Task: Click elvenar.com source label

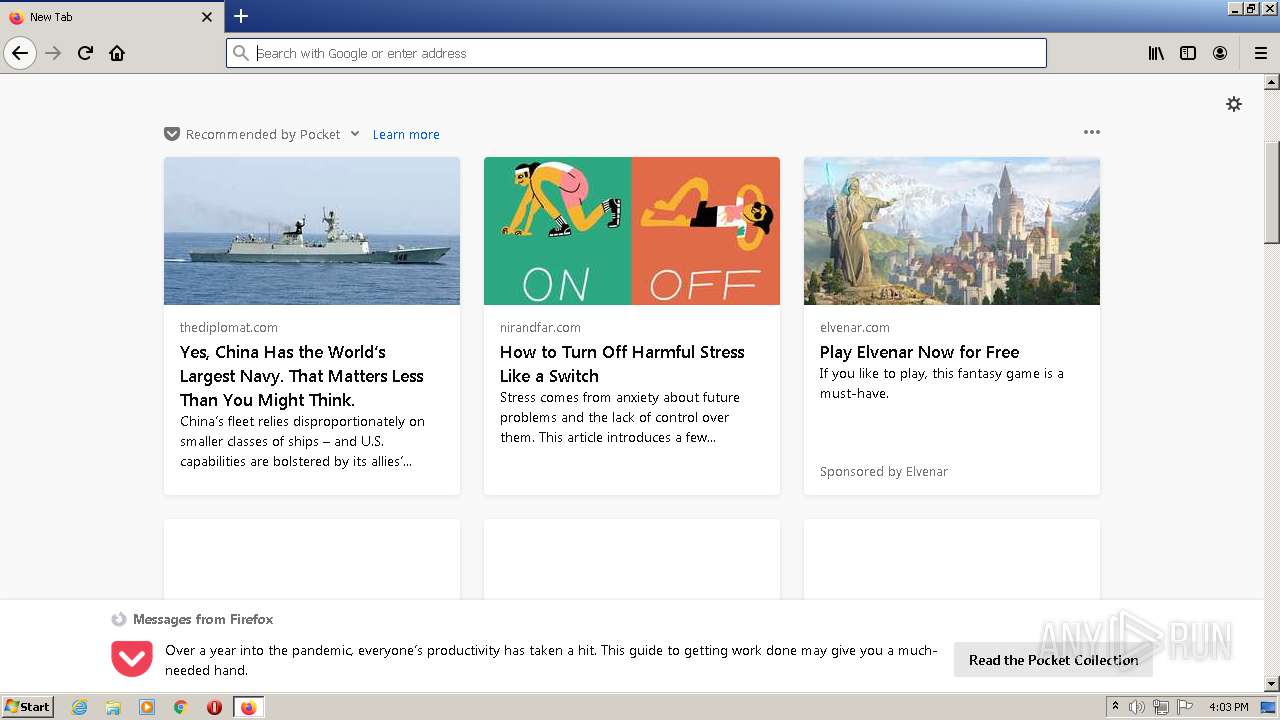Action: point(855,327)
